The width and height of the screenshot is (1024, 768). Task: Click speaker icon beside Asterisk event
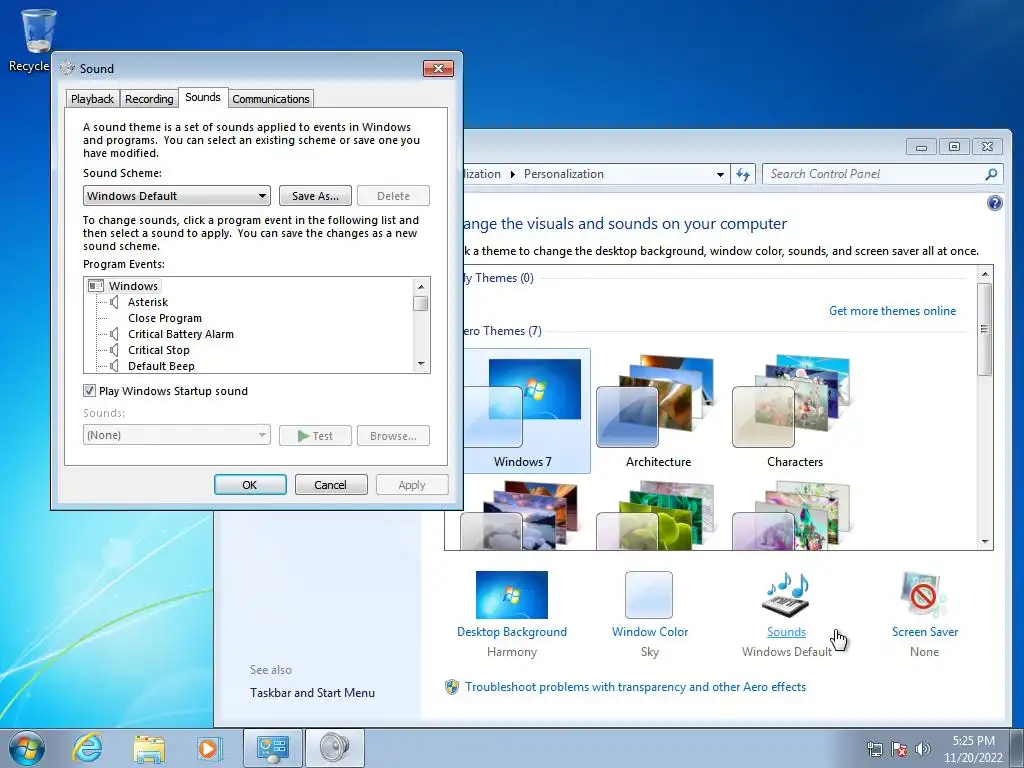click(114, 302)
